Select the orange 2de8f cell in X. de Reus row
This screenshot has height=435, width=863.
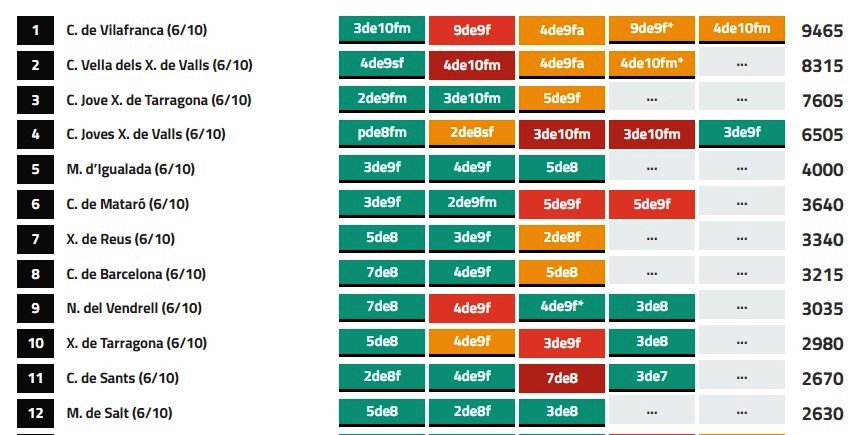click(561, 238)
